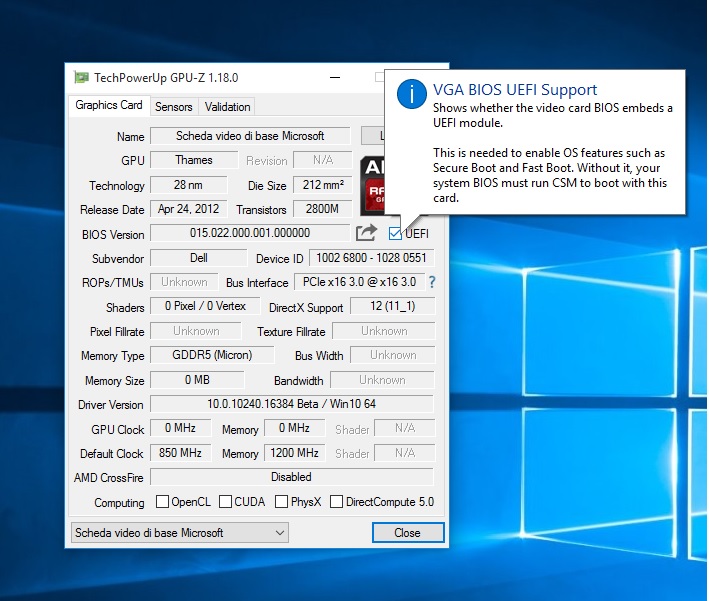This screenshot has width=709, height=601.
Task: Toggle the PhysX checkbox
Action: click(x=281, y=502)
